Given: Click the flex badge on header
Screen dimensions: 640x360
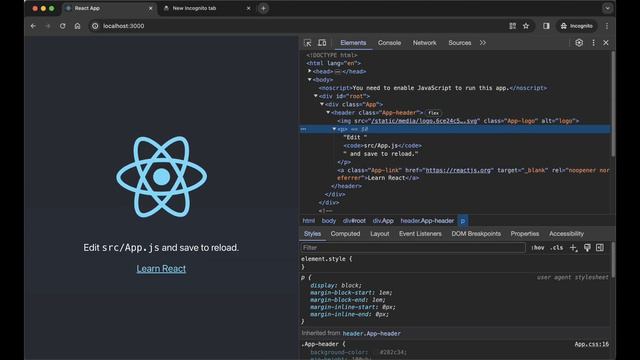Looking at the screenshot, I should tap(433, 113).
